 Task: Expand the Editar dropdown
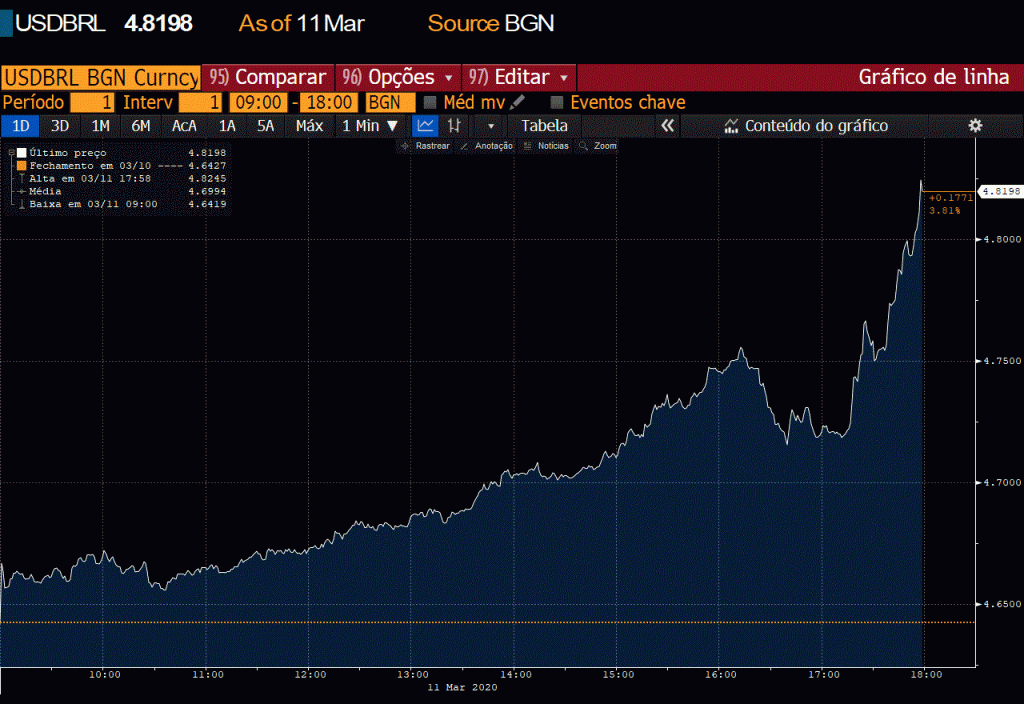520,77
